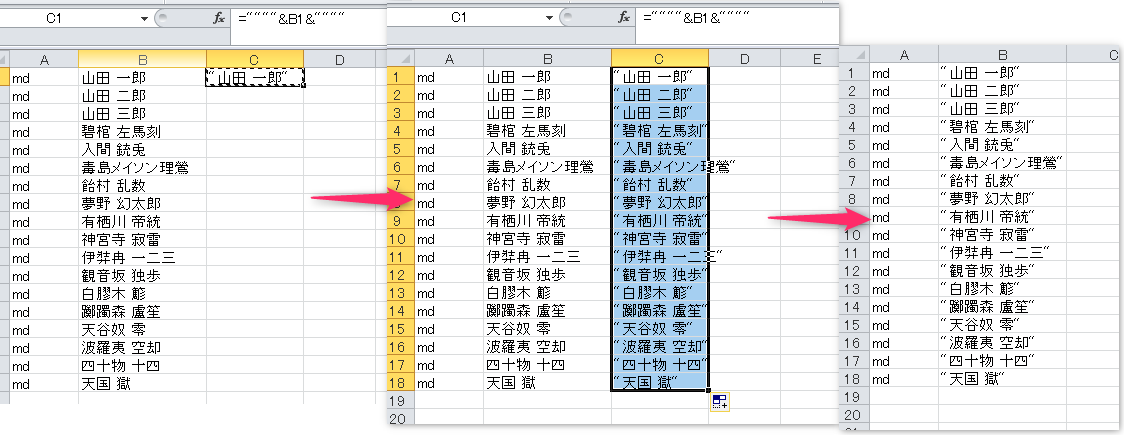1124x435 pixels.
Task: Select the row 18 header in the rightmost sheet
Action: pos(851,379)
